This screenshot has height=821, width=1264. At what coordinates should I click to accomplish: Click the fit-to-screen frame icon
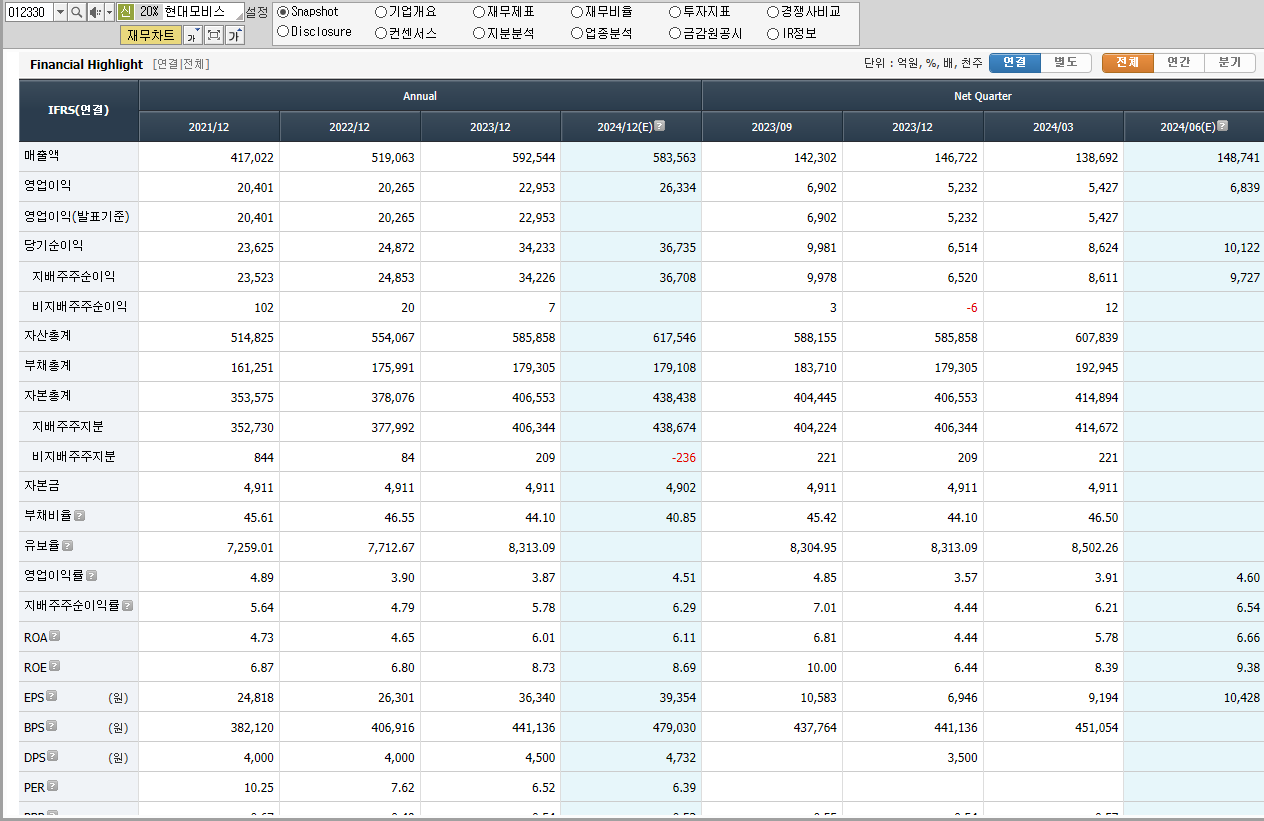click(213, 35)
